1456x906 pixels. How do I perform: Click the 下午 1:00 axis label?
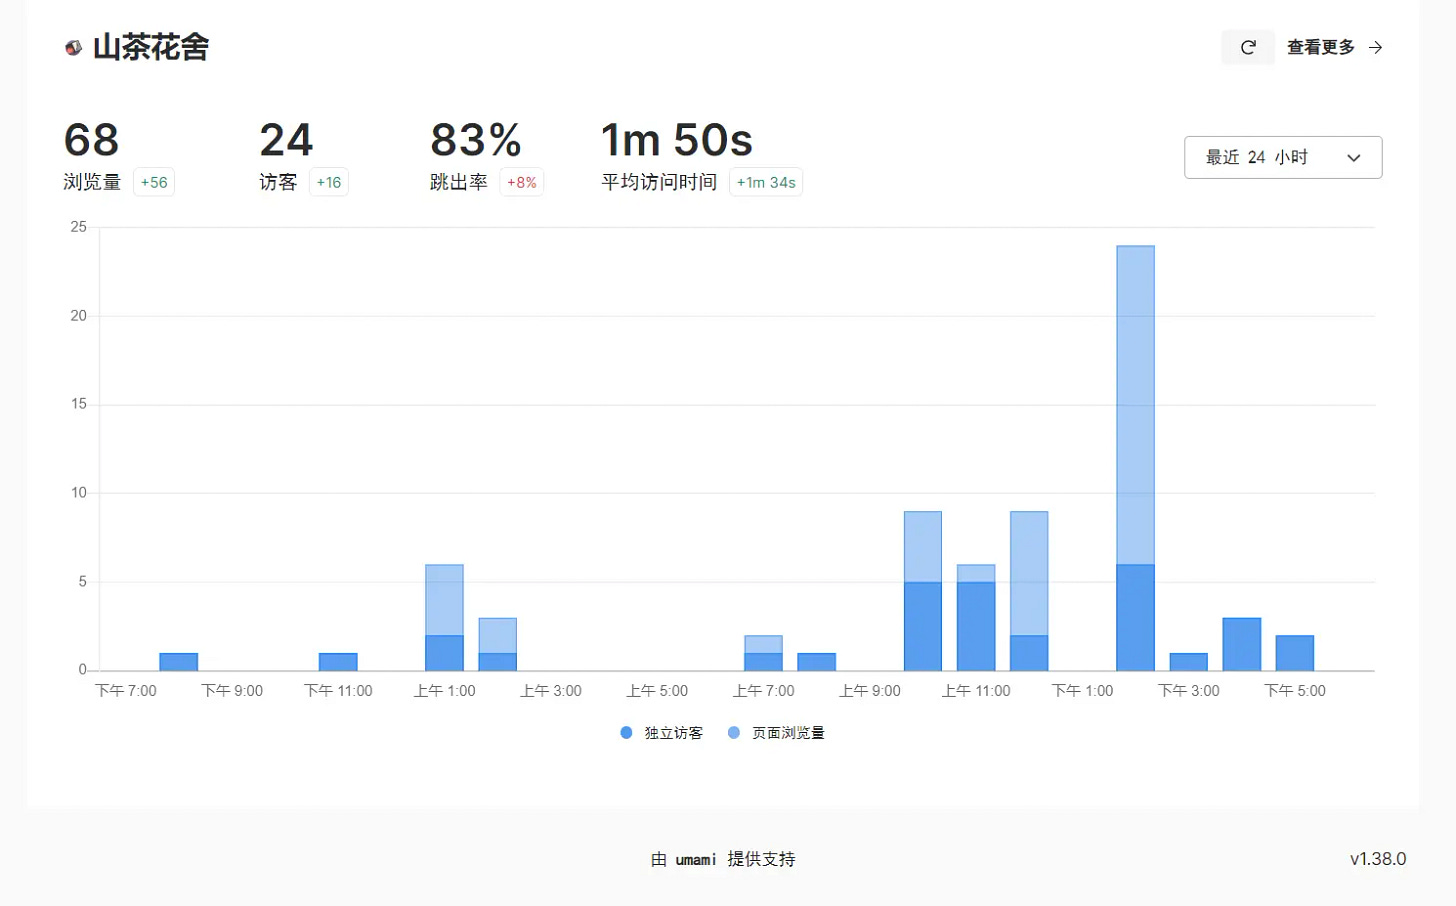[x=1082, y=691]
